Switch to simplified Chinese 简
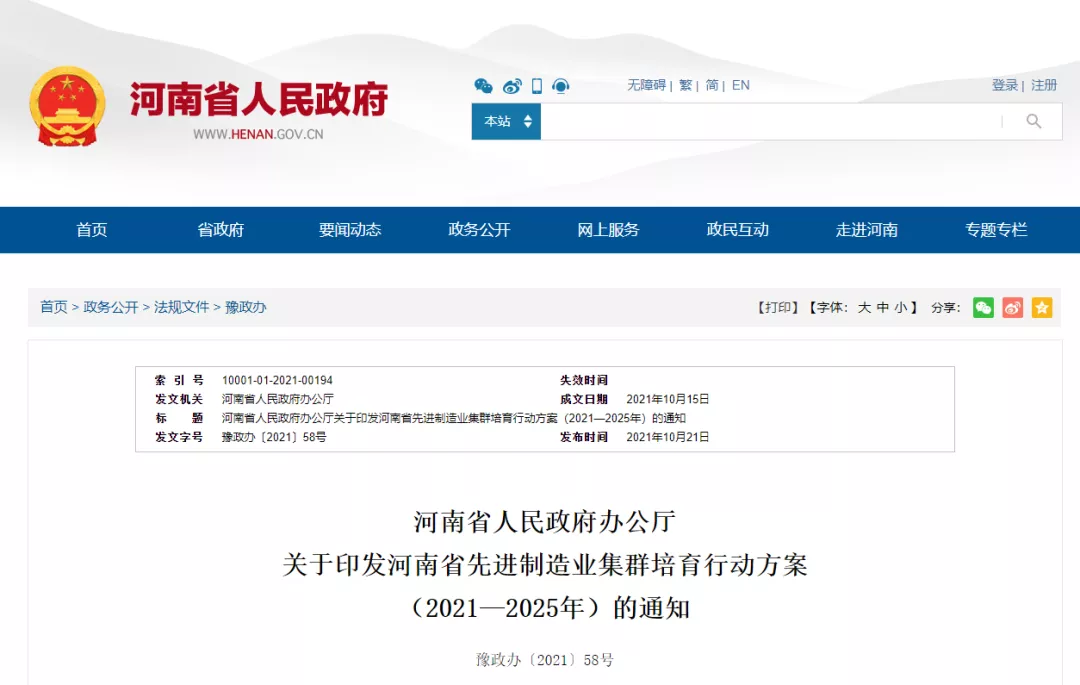Viewport: 1080px width, 685px height. tap(712, 85)
